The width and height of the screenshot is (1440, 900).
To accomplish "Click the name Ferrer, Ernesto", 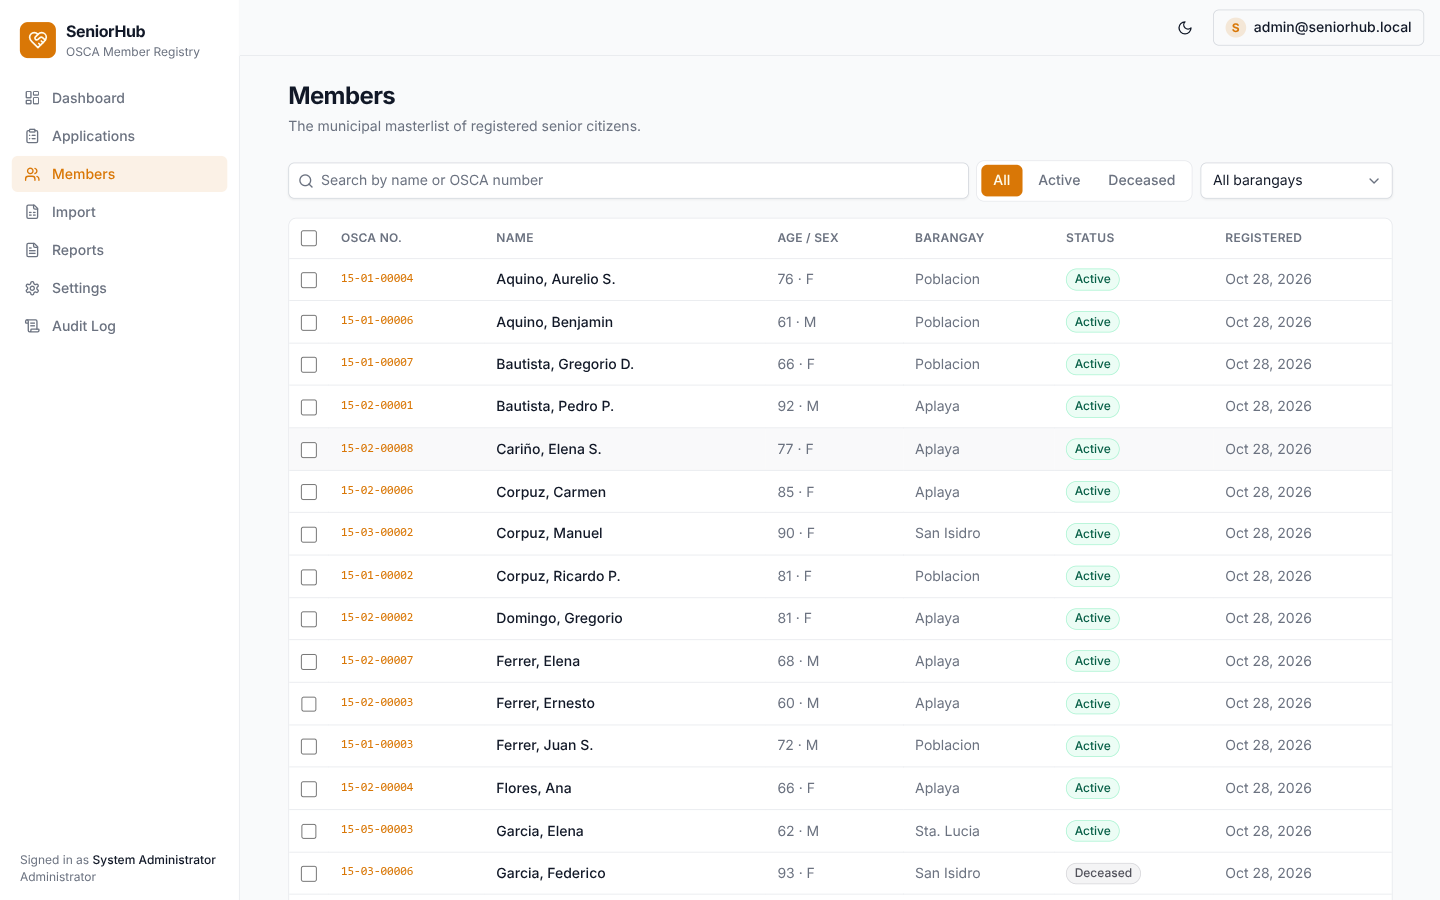I will click(545, 703).
